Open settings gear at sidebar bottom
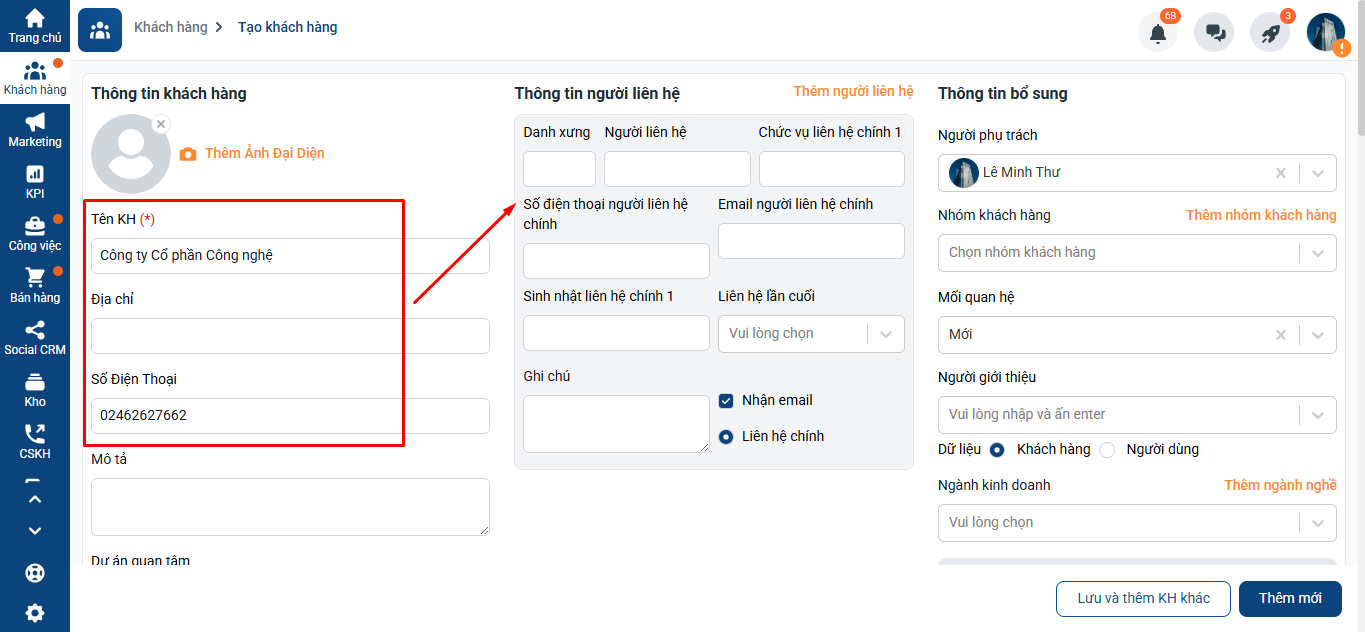 (x=35, y=613)
